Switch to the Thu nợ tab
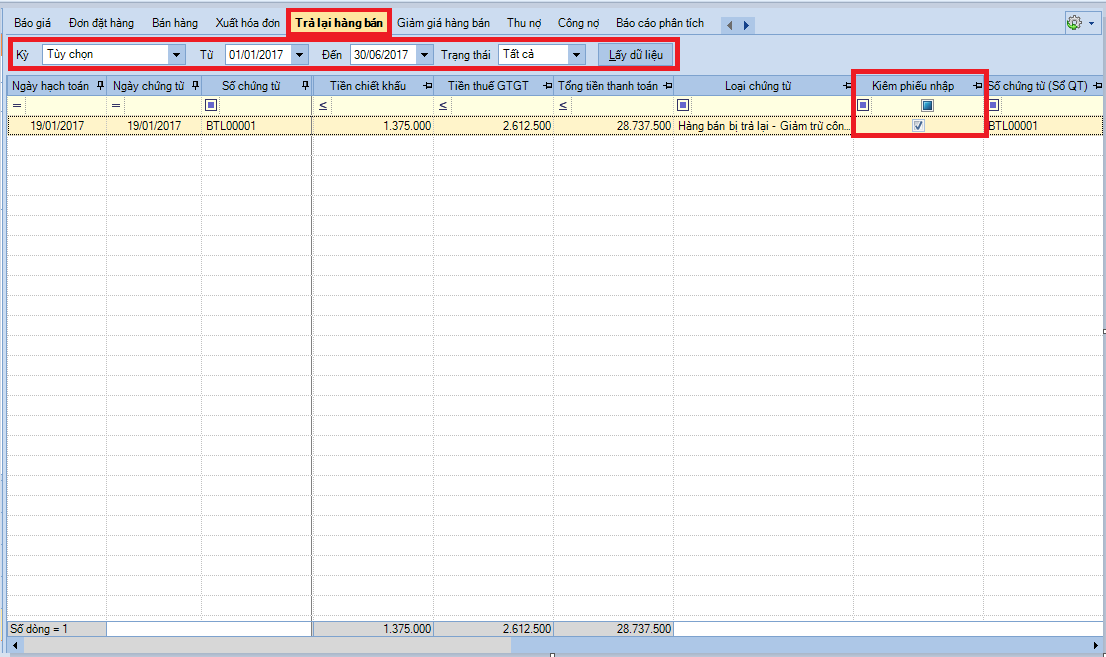Image resolution: width=1106 pixels, height=657 pixels. 524,23
